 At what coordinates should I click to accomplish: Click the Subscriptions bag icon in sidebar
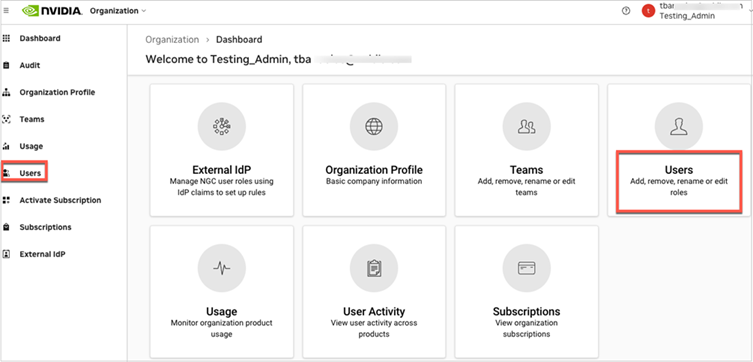coord(7,227)
